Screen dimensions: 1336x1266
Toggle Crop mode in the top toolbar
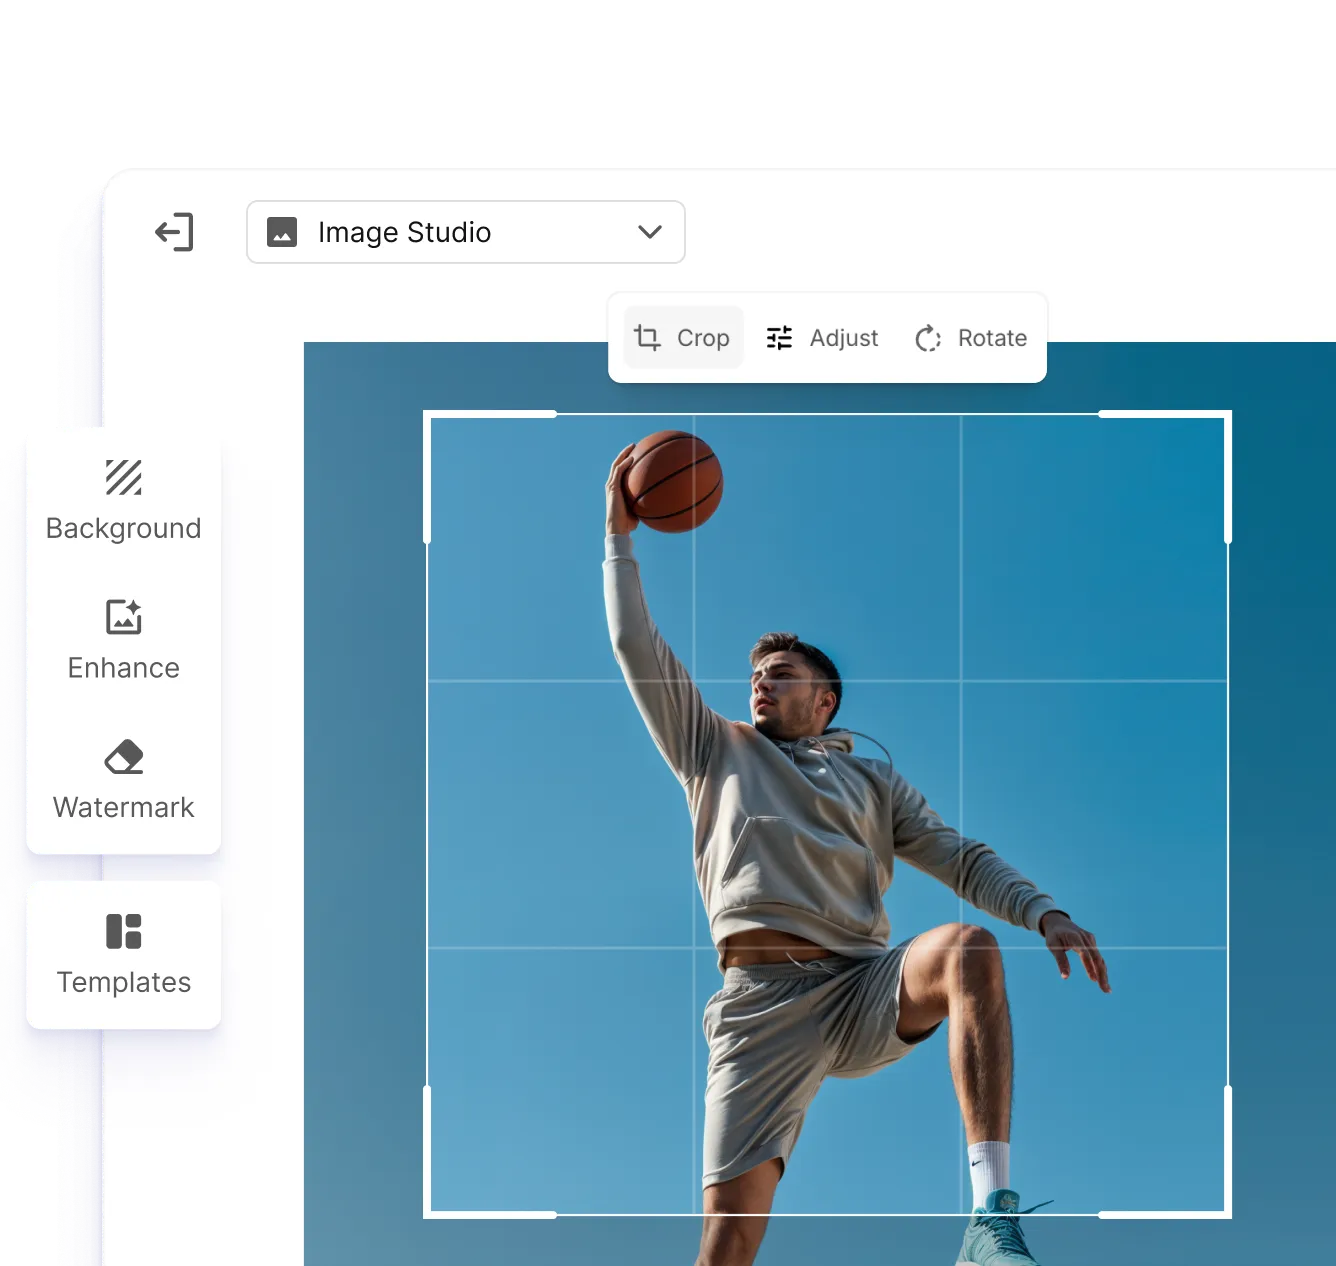tap(683, 337)
